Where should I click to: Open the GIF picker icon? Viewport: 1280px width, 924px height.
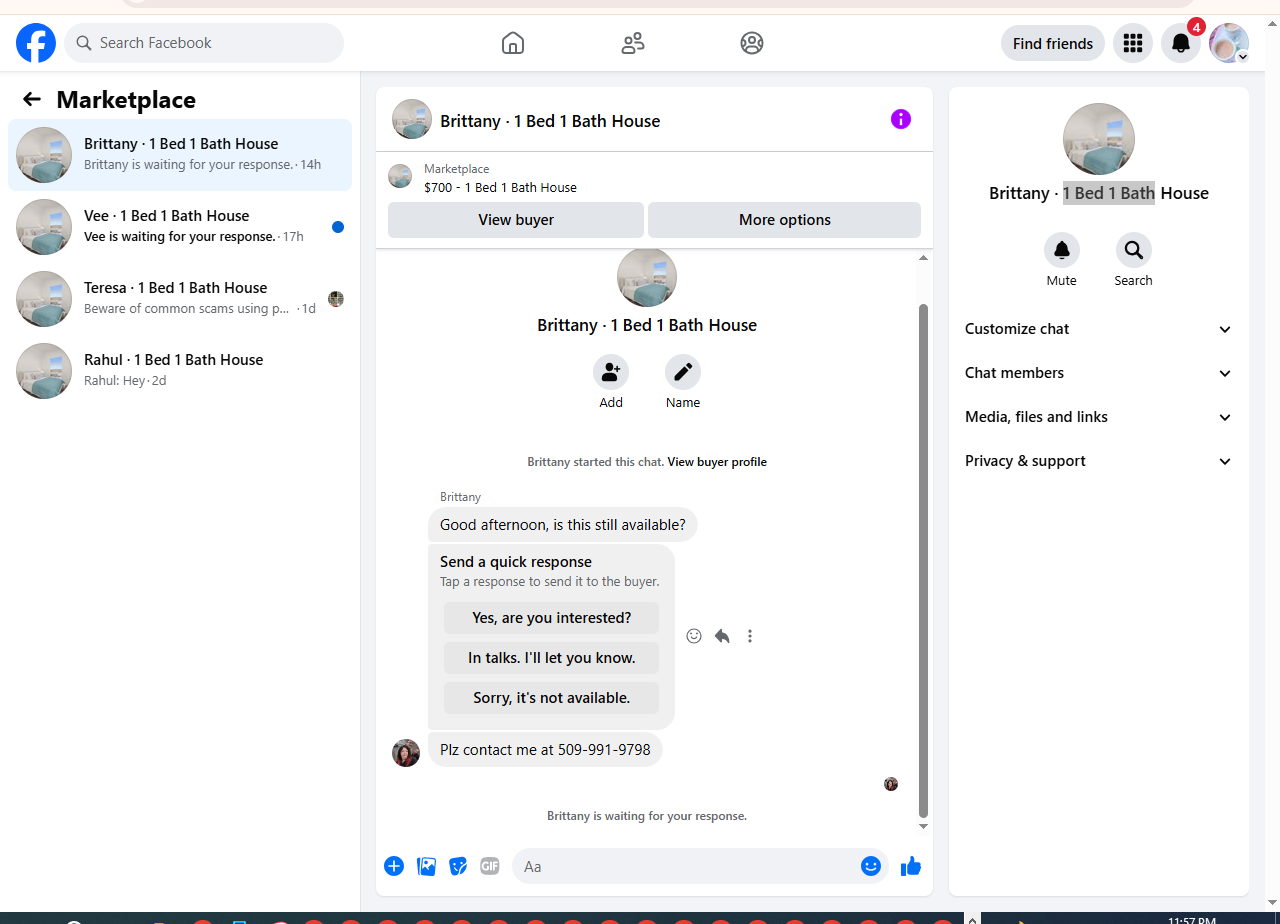490,866
